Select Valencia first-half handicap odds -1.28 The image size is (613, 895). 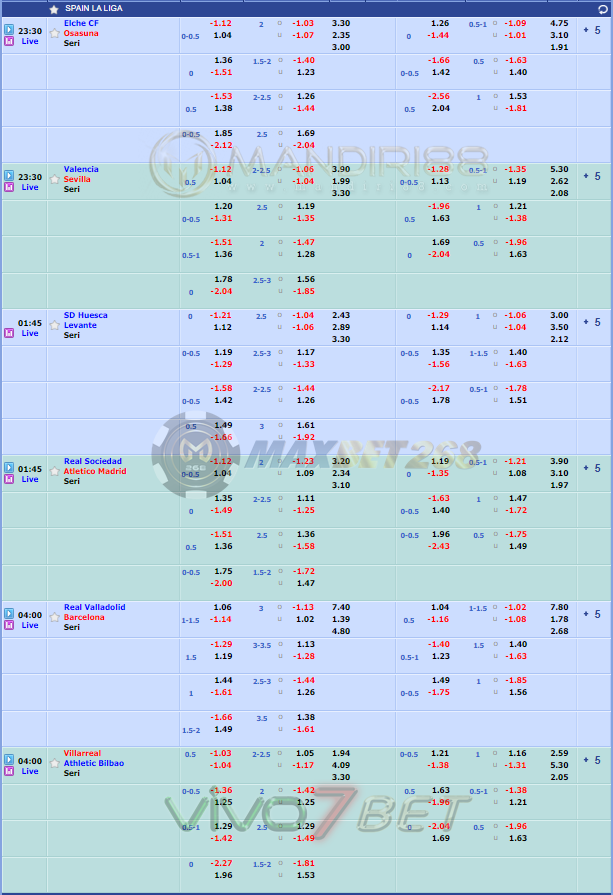(439, 170)
